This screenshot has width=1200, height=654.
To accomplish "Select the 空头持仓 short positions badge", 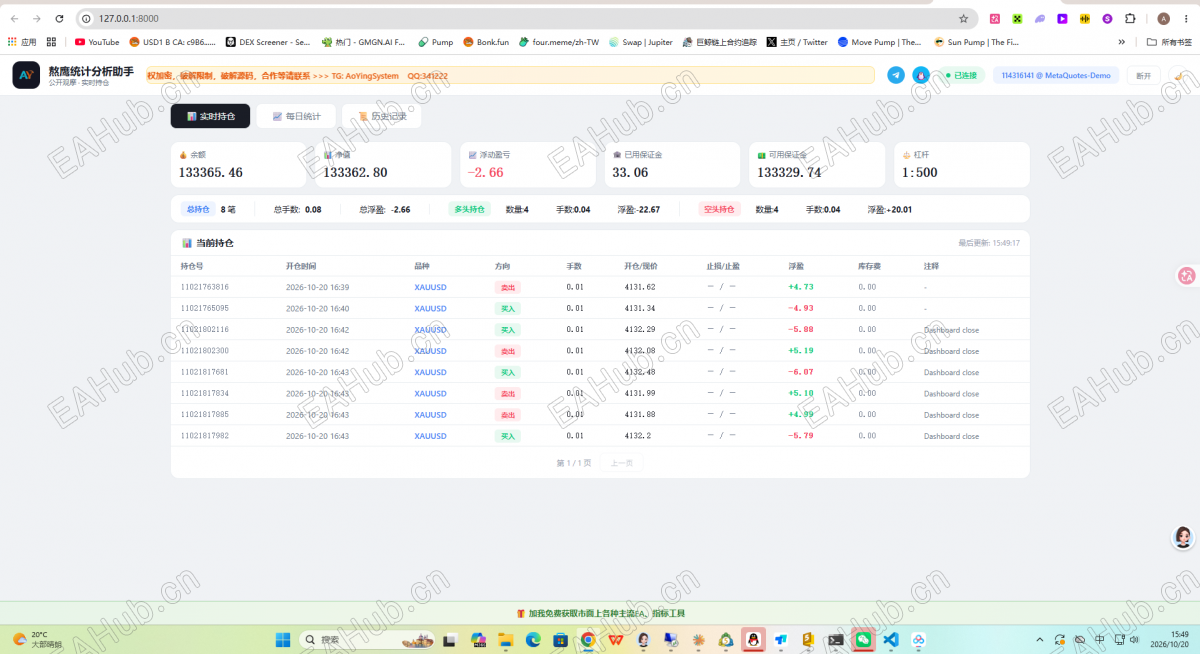I will (x=720, y=209).
